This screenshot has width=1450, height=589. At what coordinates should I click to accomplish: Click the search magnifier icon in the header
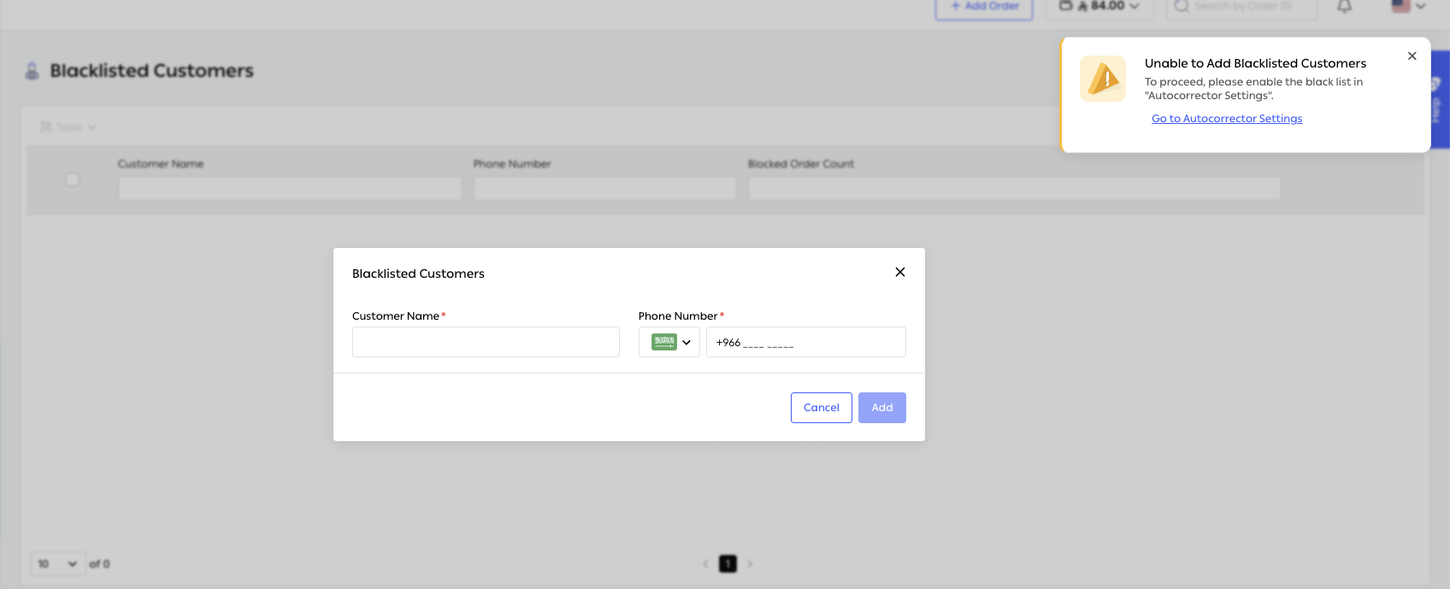[x=1181, y=6]
